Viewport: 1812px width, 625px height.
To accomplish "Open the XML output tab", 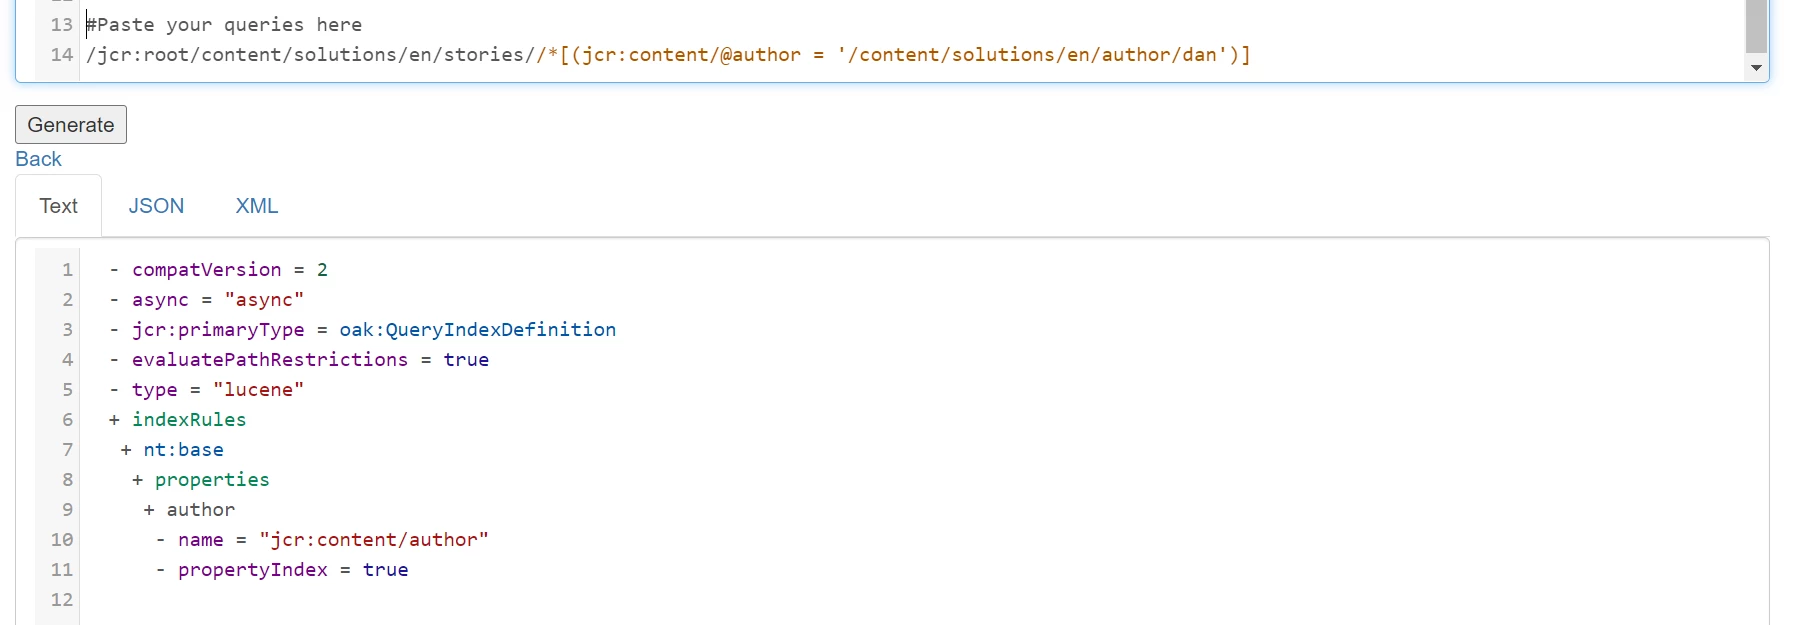I will 257,206.
